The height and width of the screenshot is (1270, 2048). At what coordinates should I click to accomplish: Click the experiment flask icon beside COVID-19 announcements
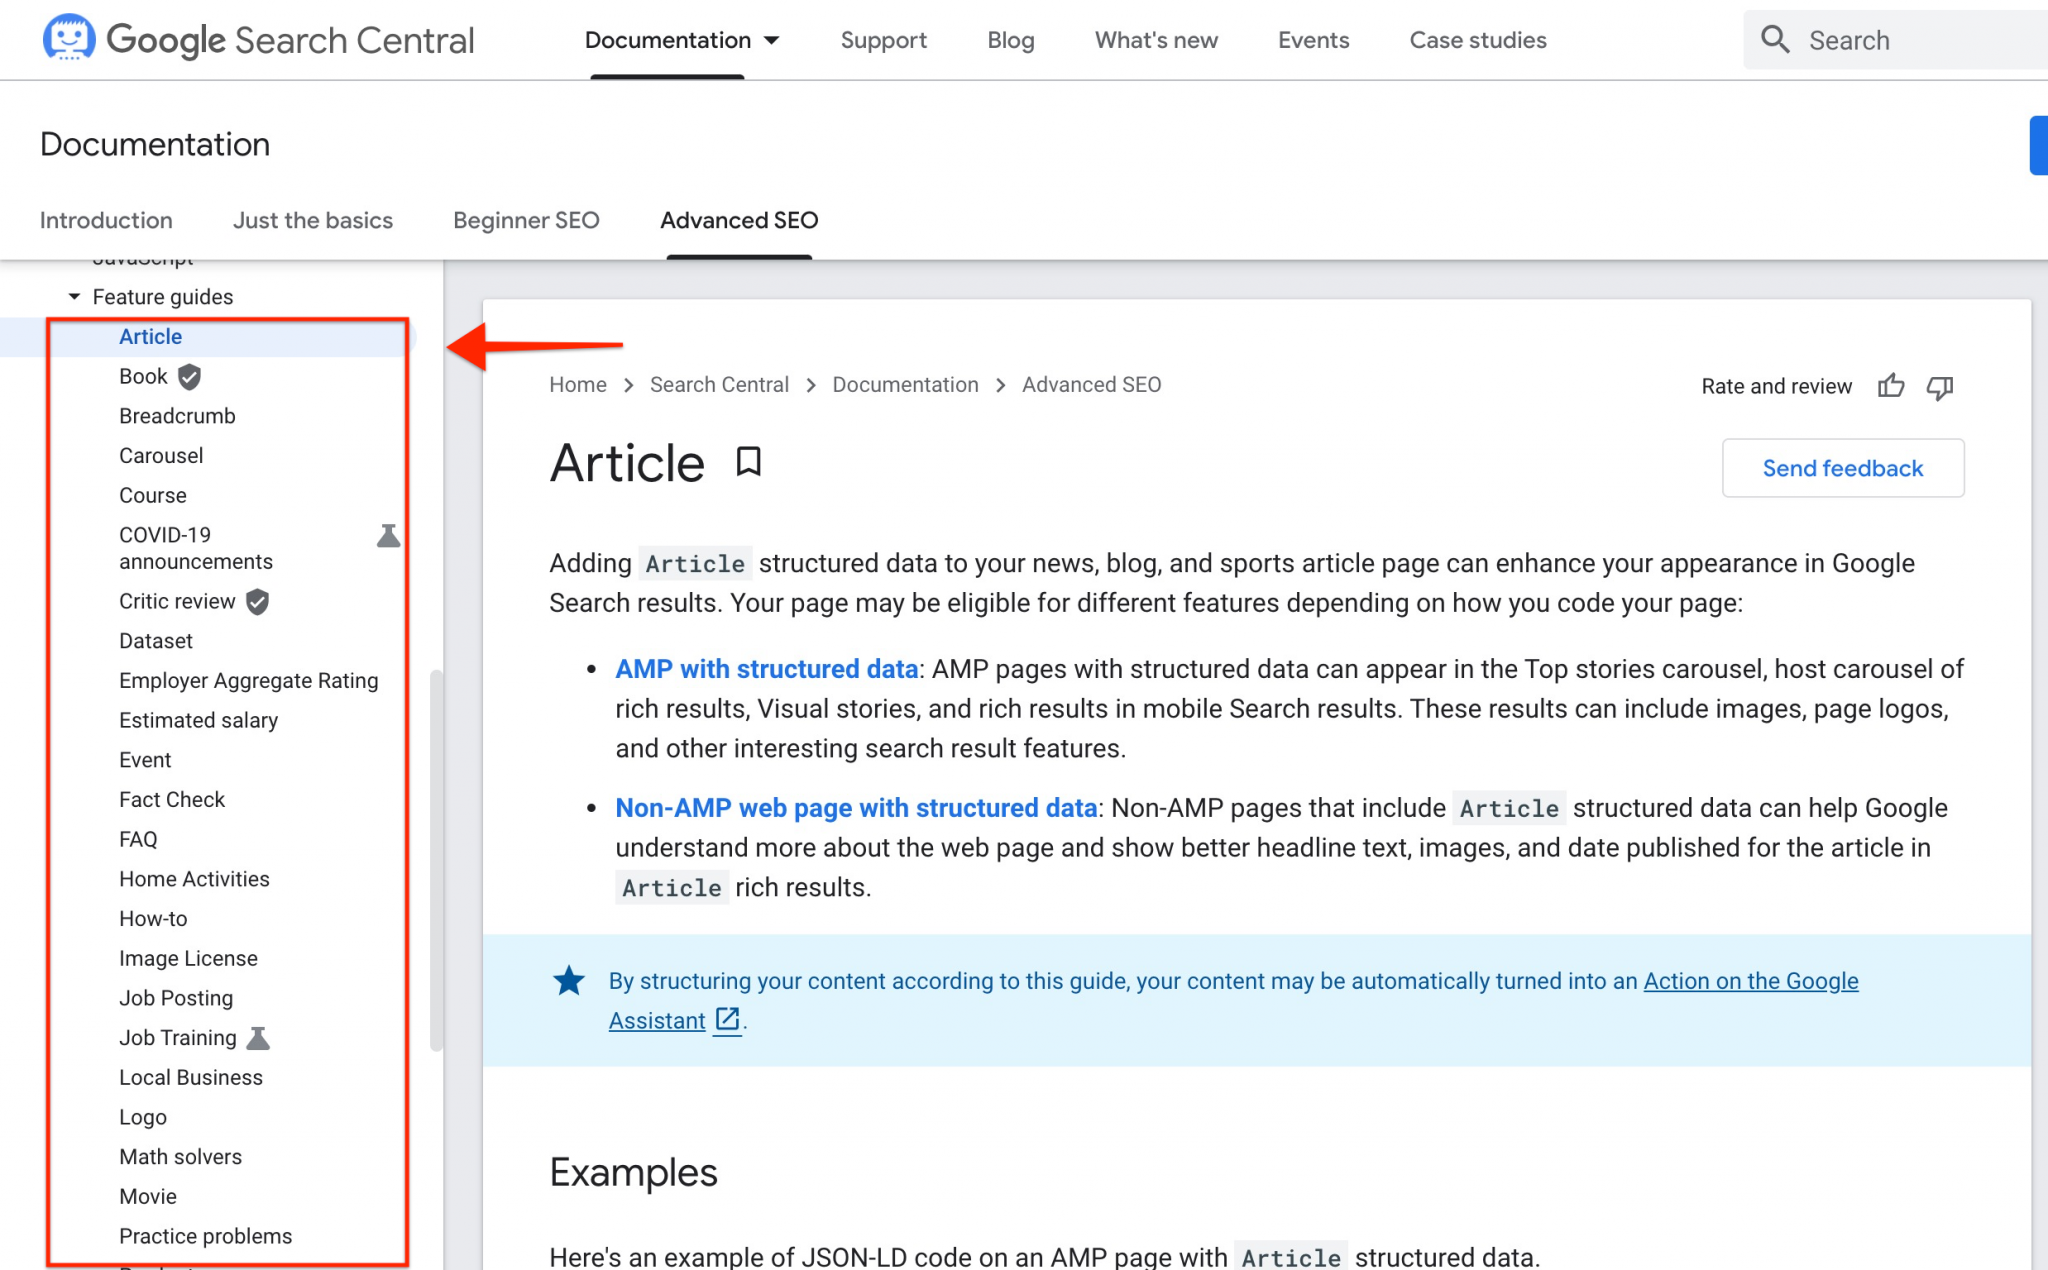click(x=388, y=535)
